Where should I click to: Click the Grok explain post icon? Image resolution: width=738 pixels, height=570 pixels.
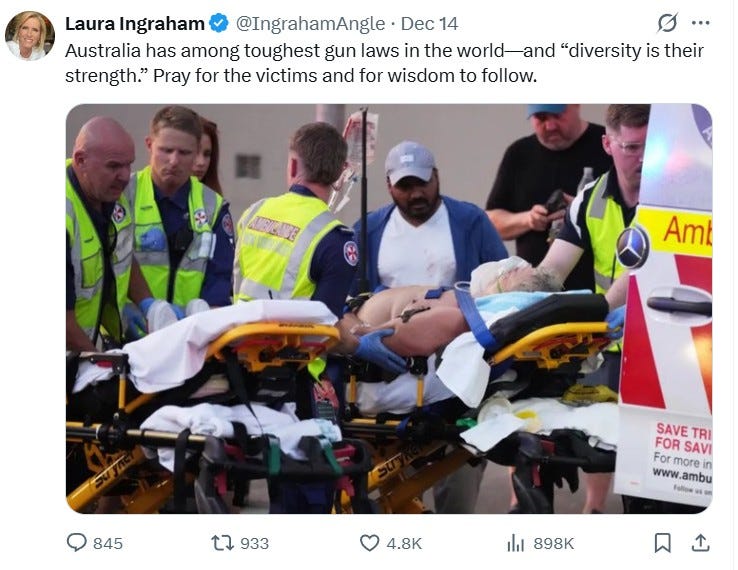667,23
